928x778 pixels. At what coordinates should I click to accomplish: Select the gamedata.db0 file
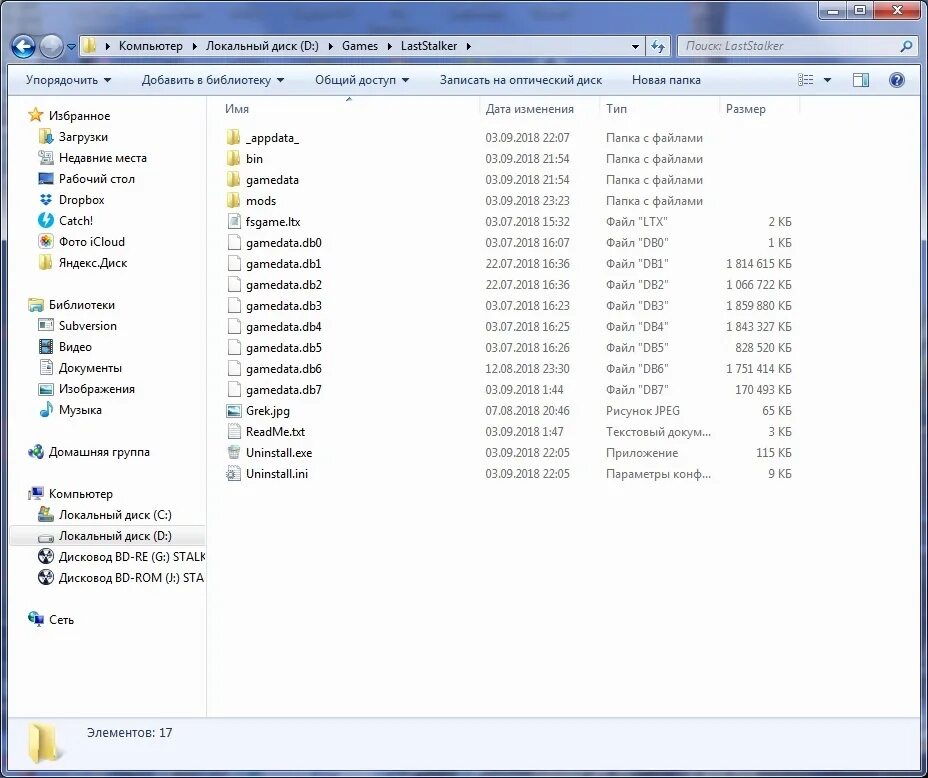tap(283, 243)
